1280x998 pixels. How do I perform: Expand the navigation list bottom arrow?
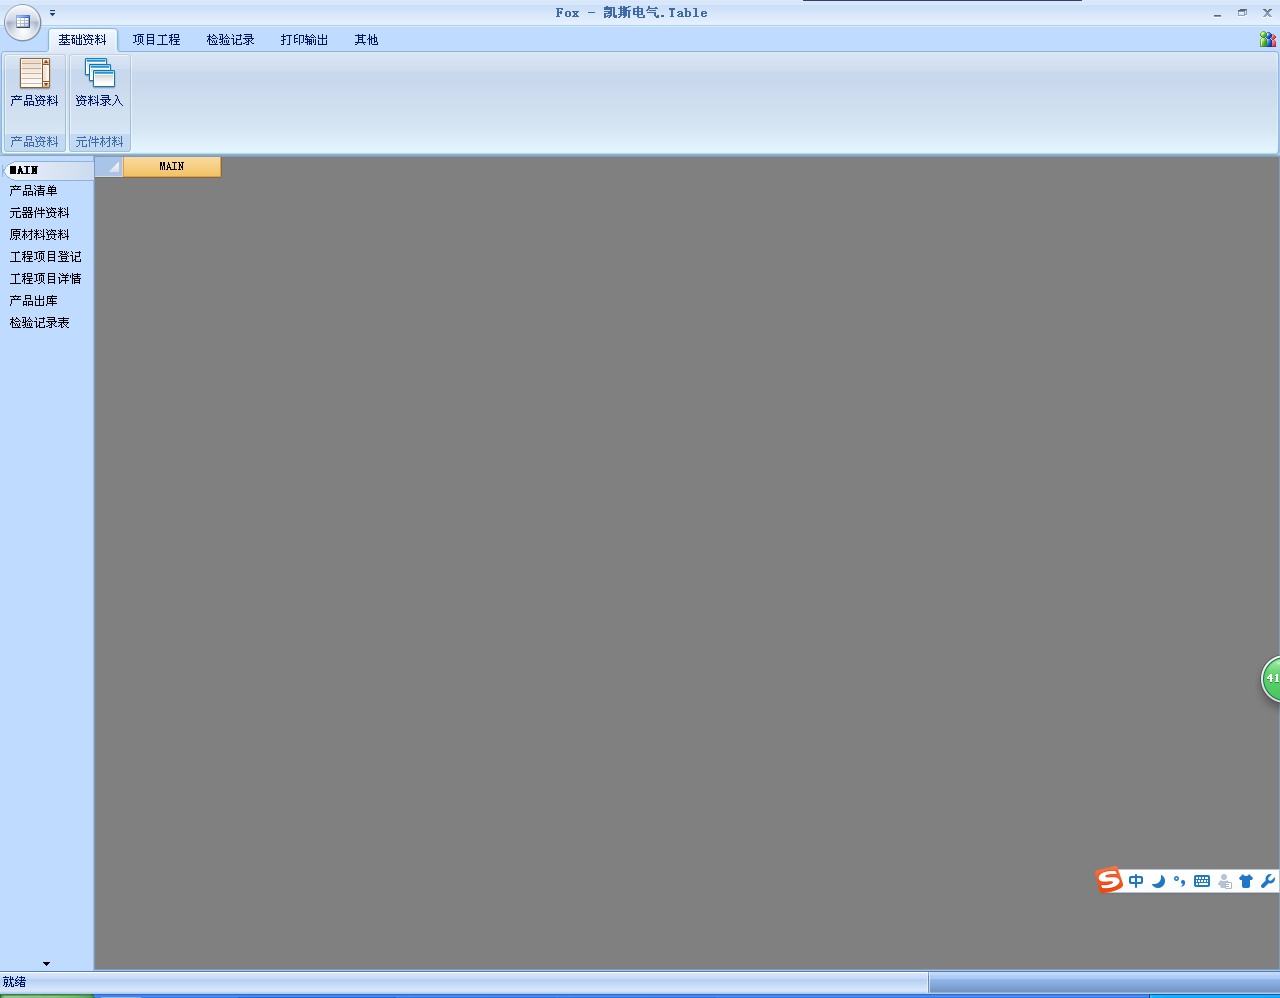point(46,964)
